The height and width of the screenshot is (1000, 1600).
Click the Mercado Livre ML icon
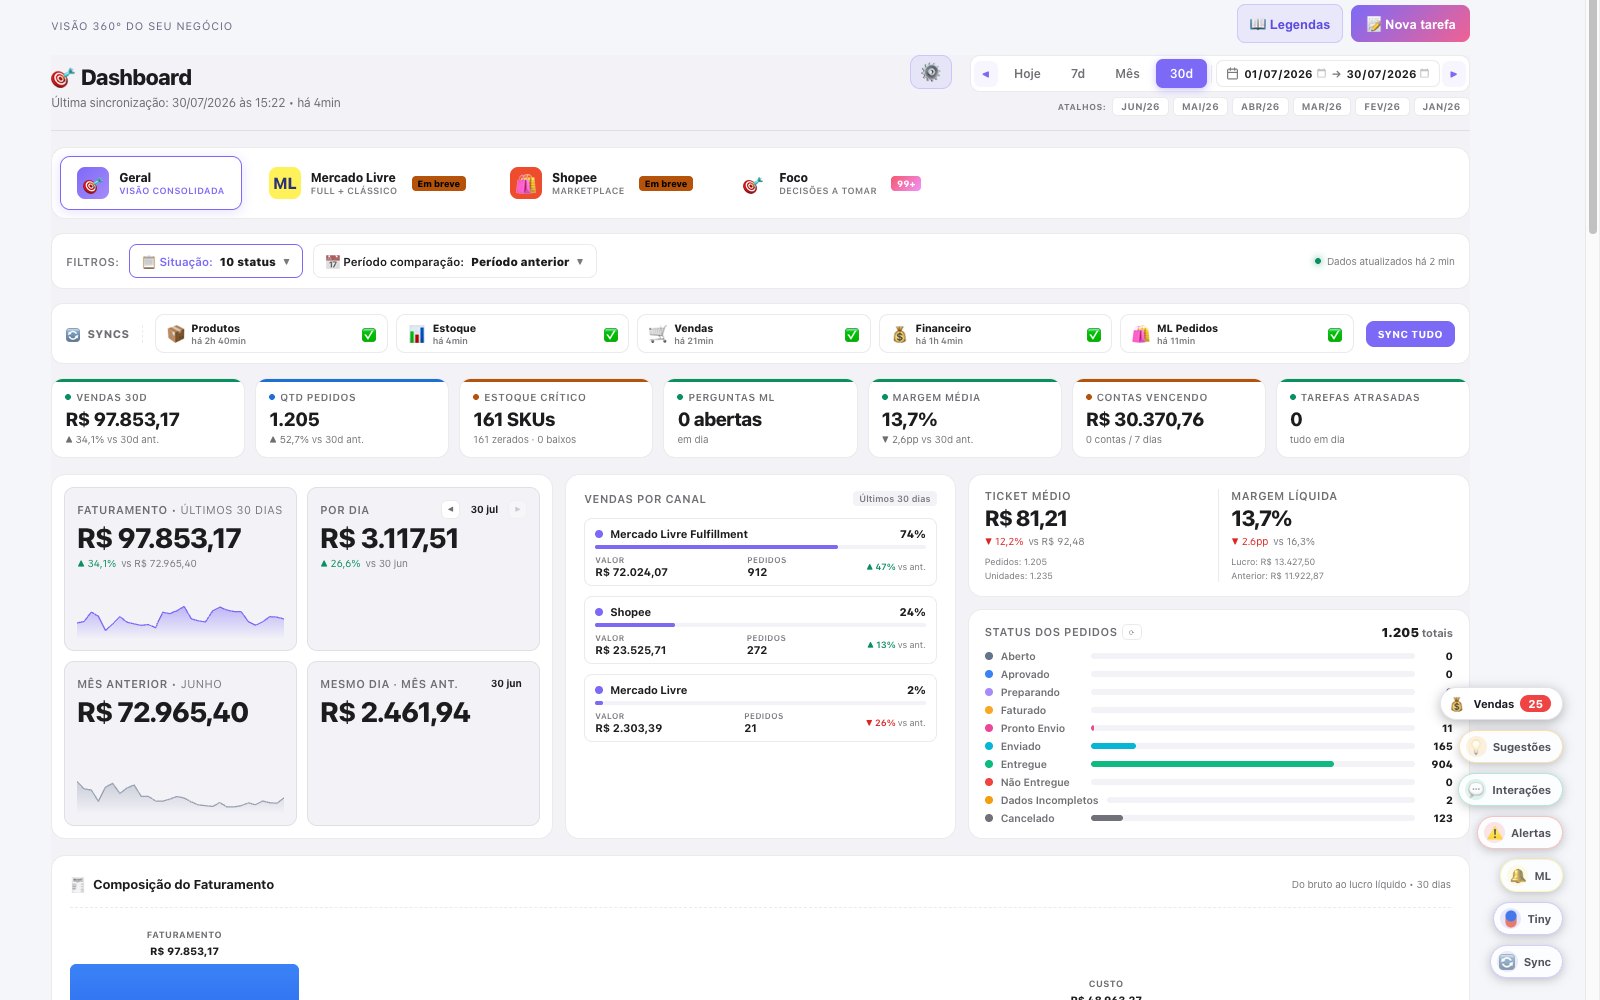pyautogui.click(x=285, y=183)
